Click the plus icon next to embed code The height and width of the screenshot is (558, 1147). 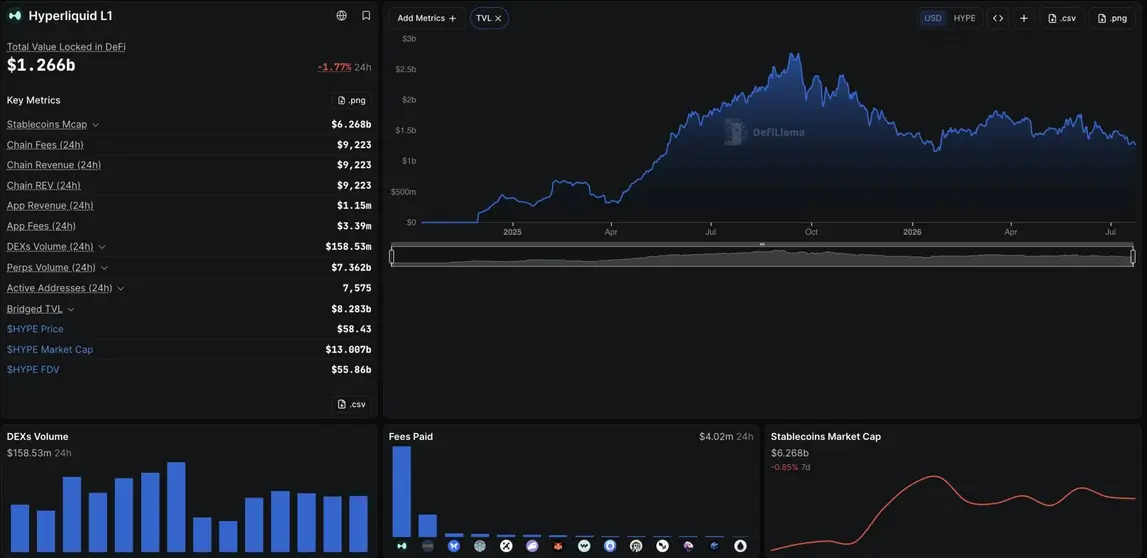point(1023,18)
